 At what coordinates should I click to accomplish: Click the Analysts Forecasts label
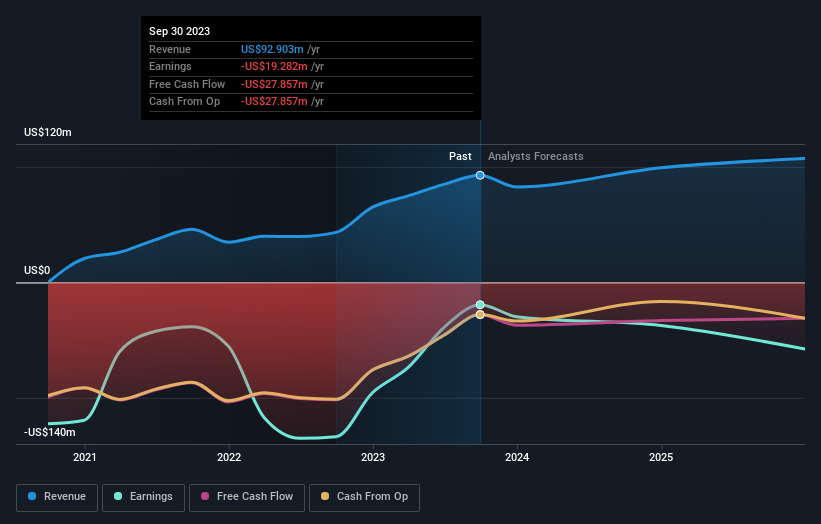536,157
